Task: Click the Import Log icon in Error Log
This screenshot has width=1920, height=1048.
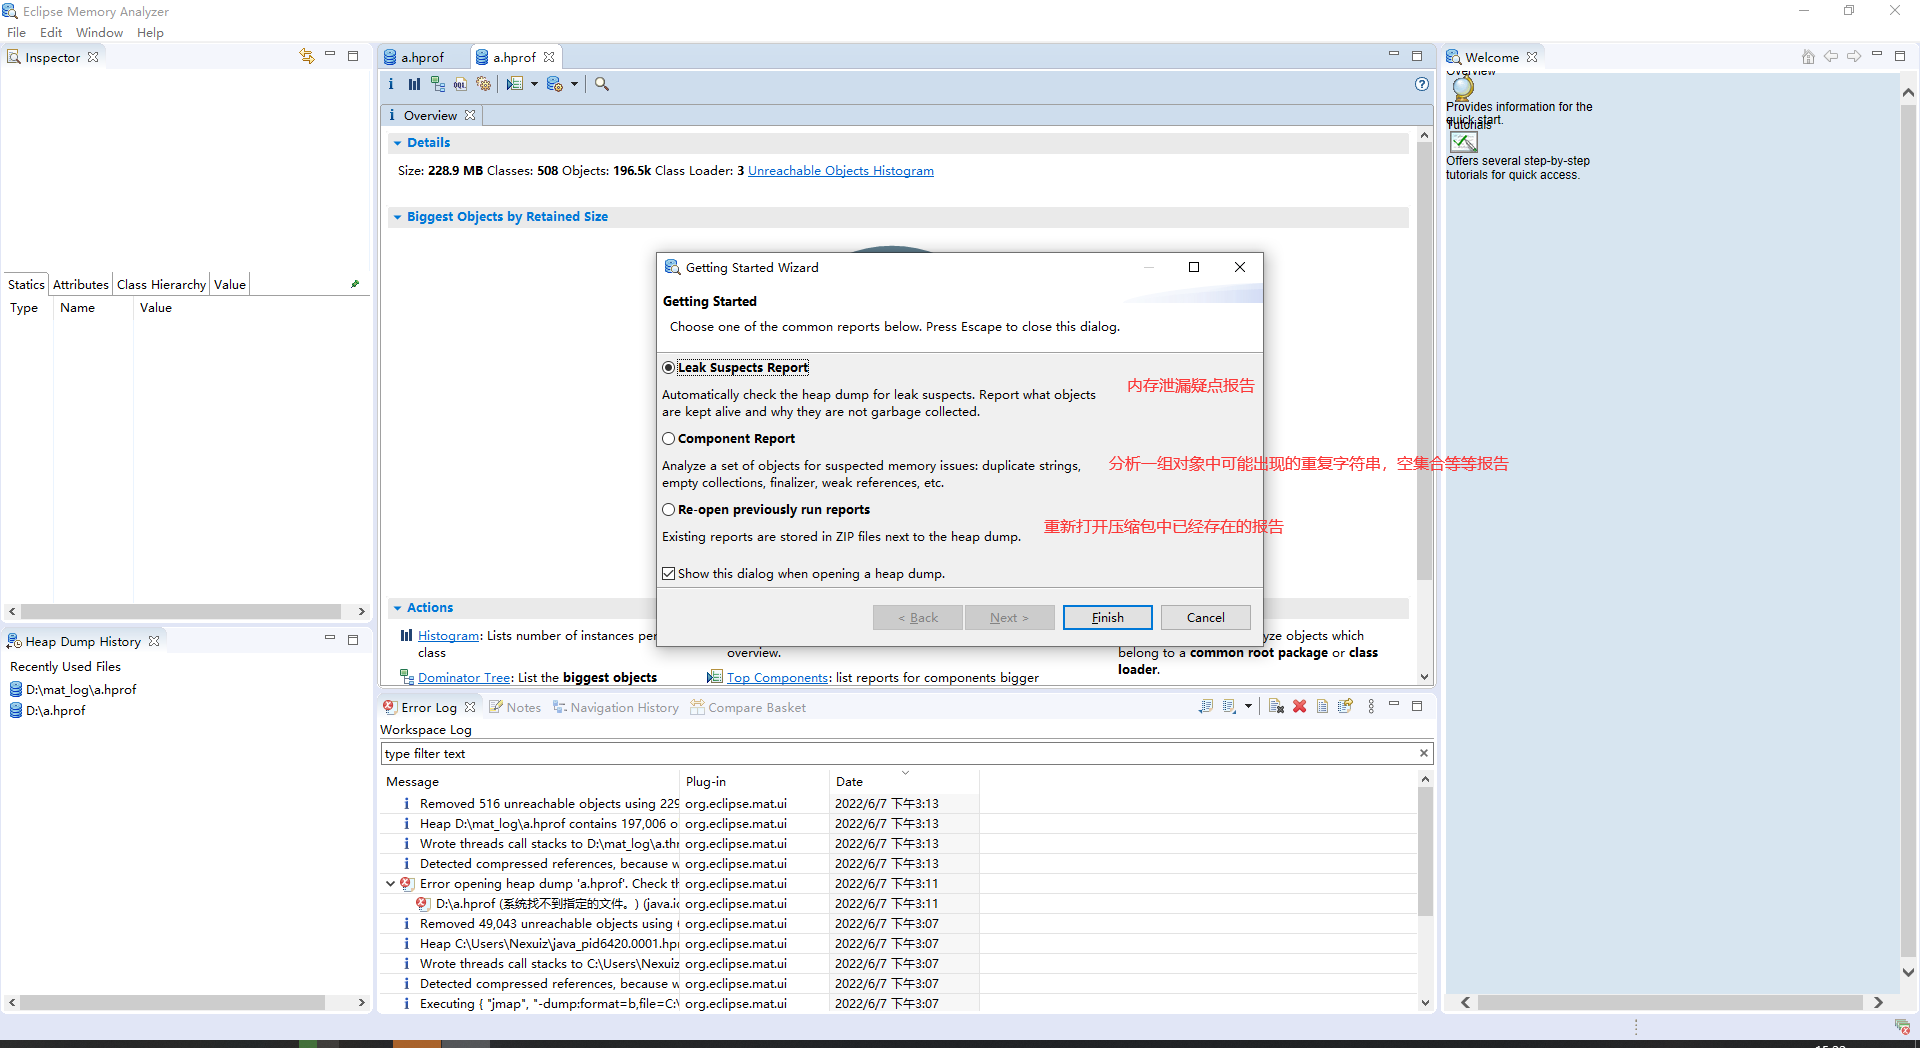Action: pyautogui.click(x=1229, y=706)
